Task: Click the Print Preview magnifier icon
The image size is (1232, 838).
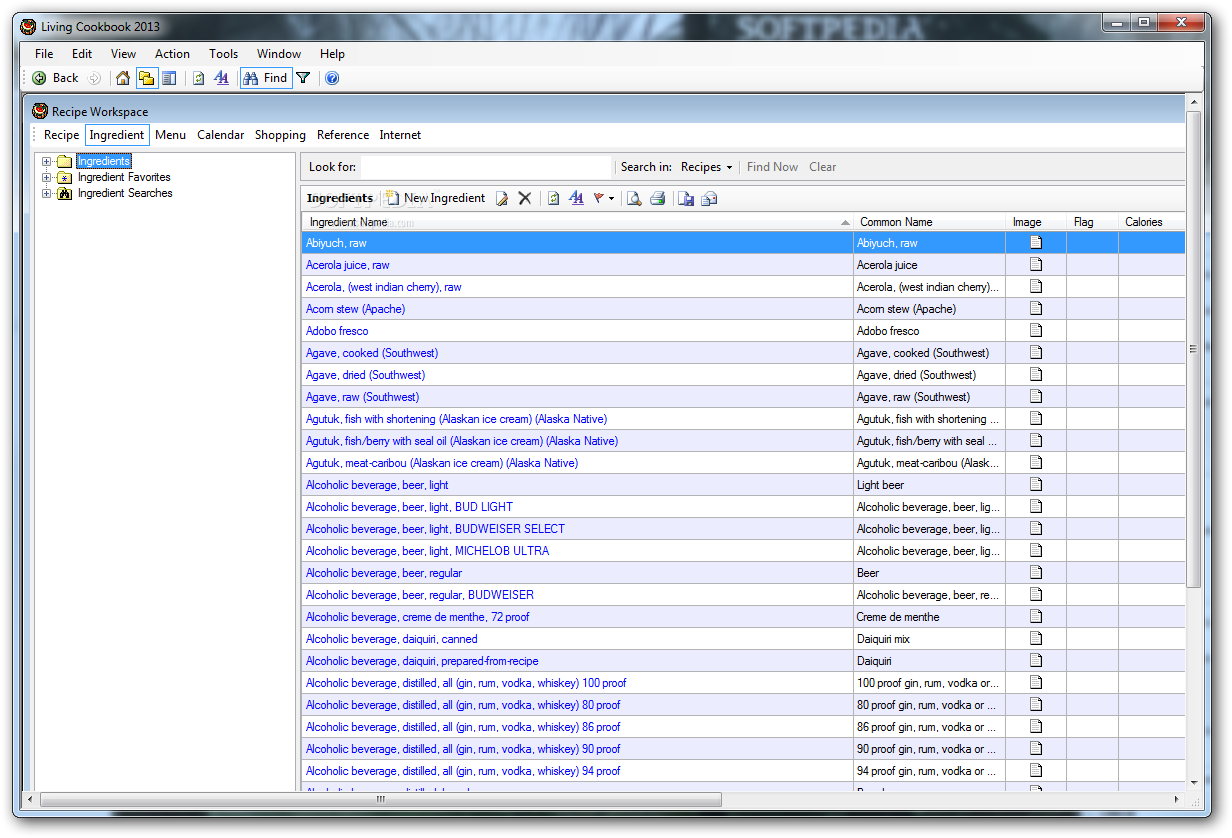Action: 634,198
